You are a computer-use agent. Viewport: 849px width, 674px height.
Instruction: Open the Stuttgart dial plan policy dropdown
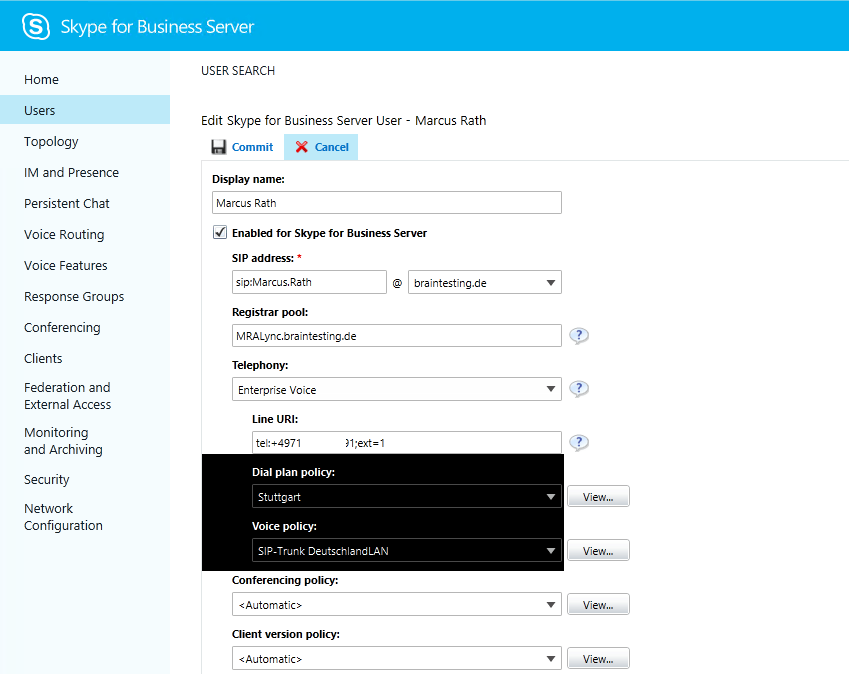point(551,496)
